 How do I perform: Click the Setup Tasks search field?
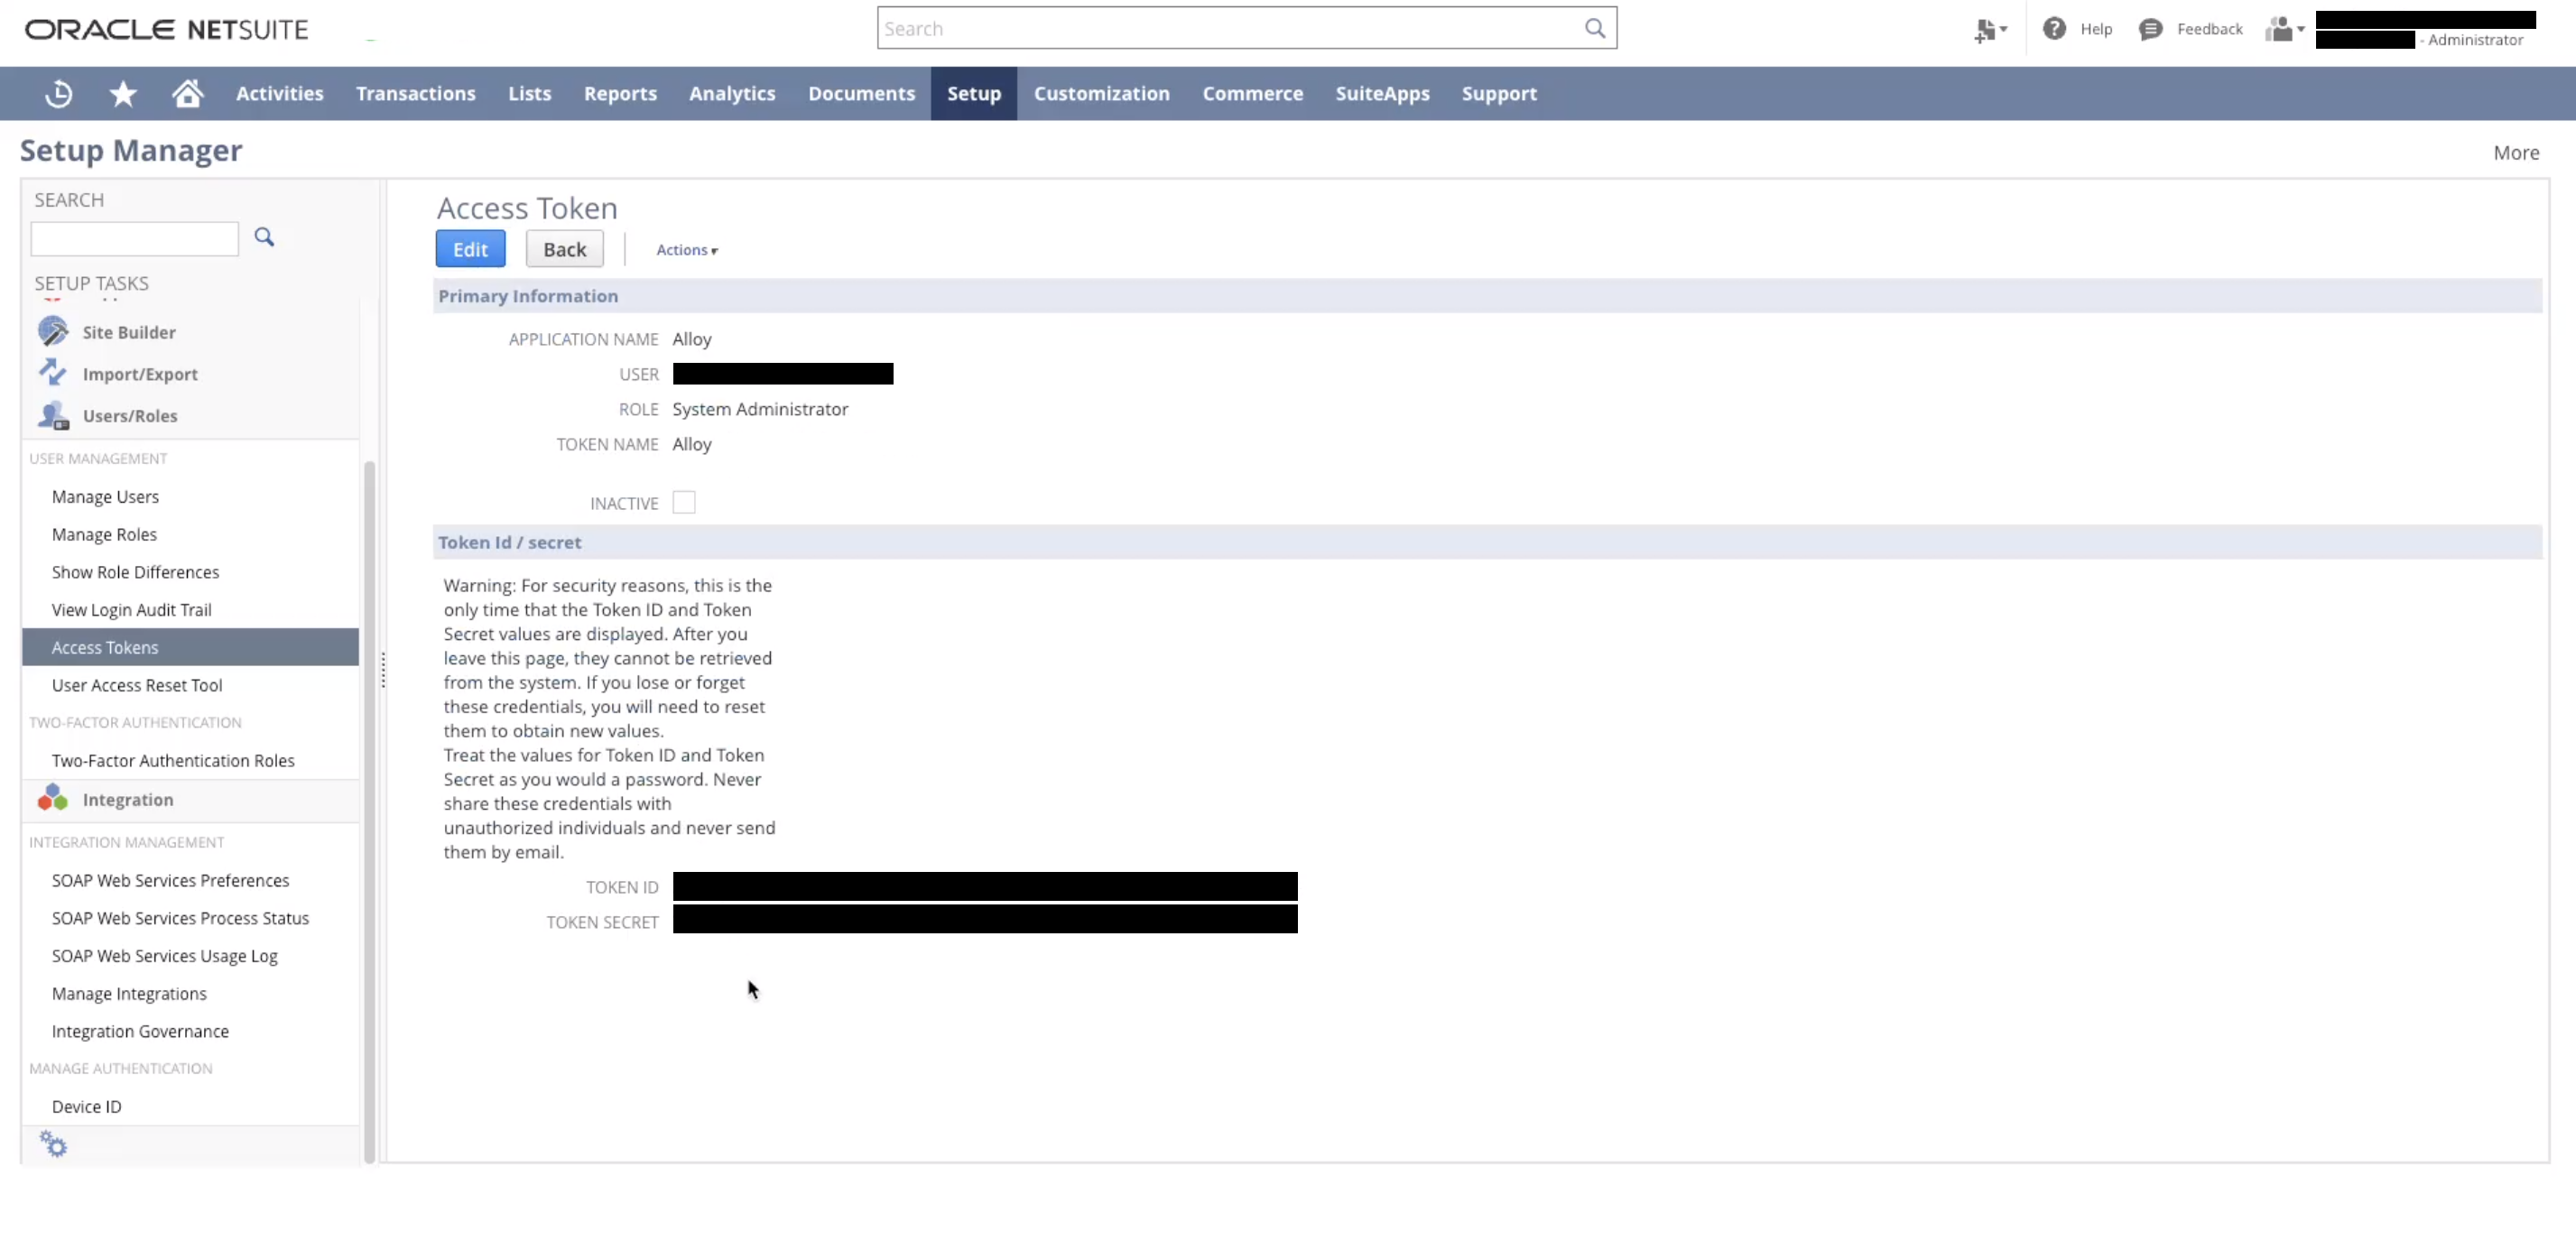135,239
